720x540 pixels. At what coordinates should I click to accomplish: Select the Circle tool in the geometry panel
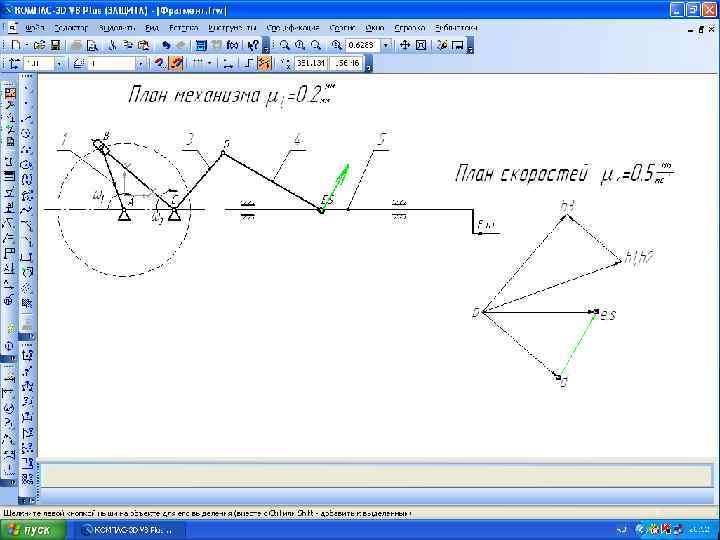(27, 134)
